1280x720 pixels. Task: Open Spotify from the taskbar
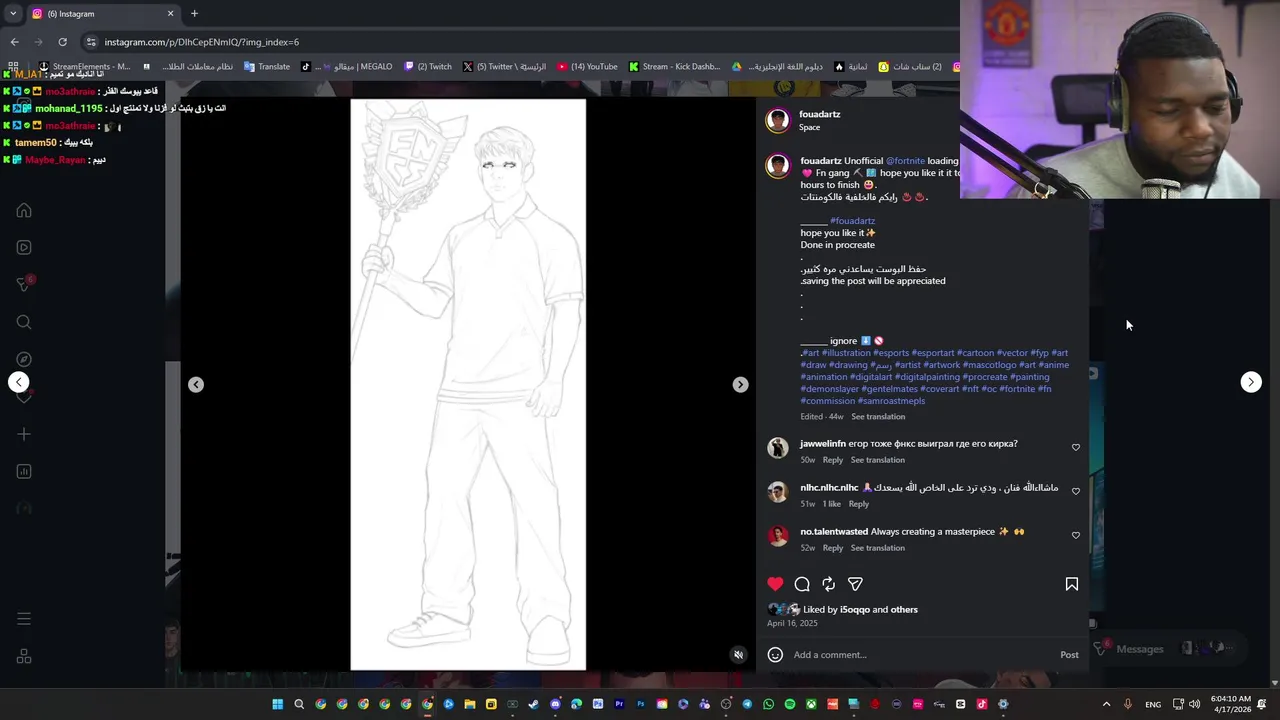(790, 704)
